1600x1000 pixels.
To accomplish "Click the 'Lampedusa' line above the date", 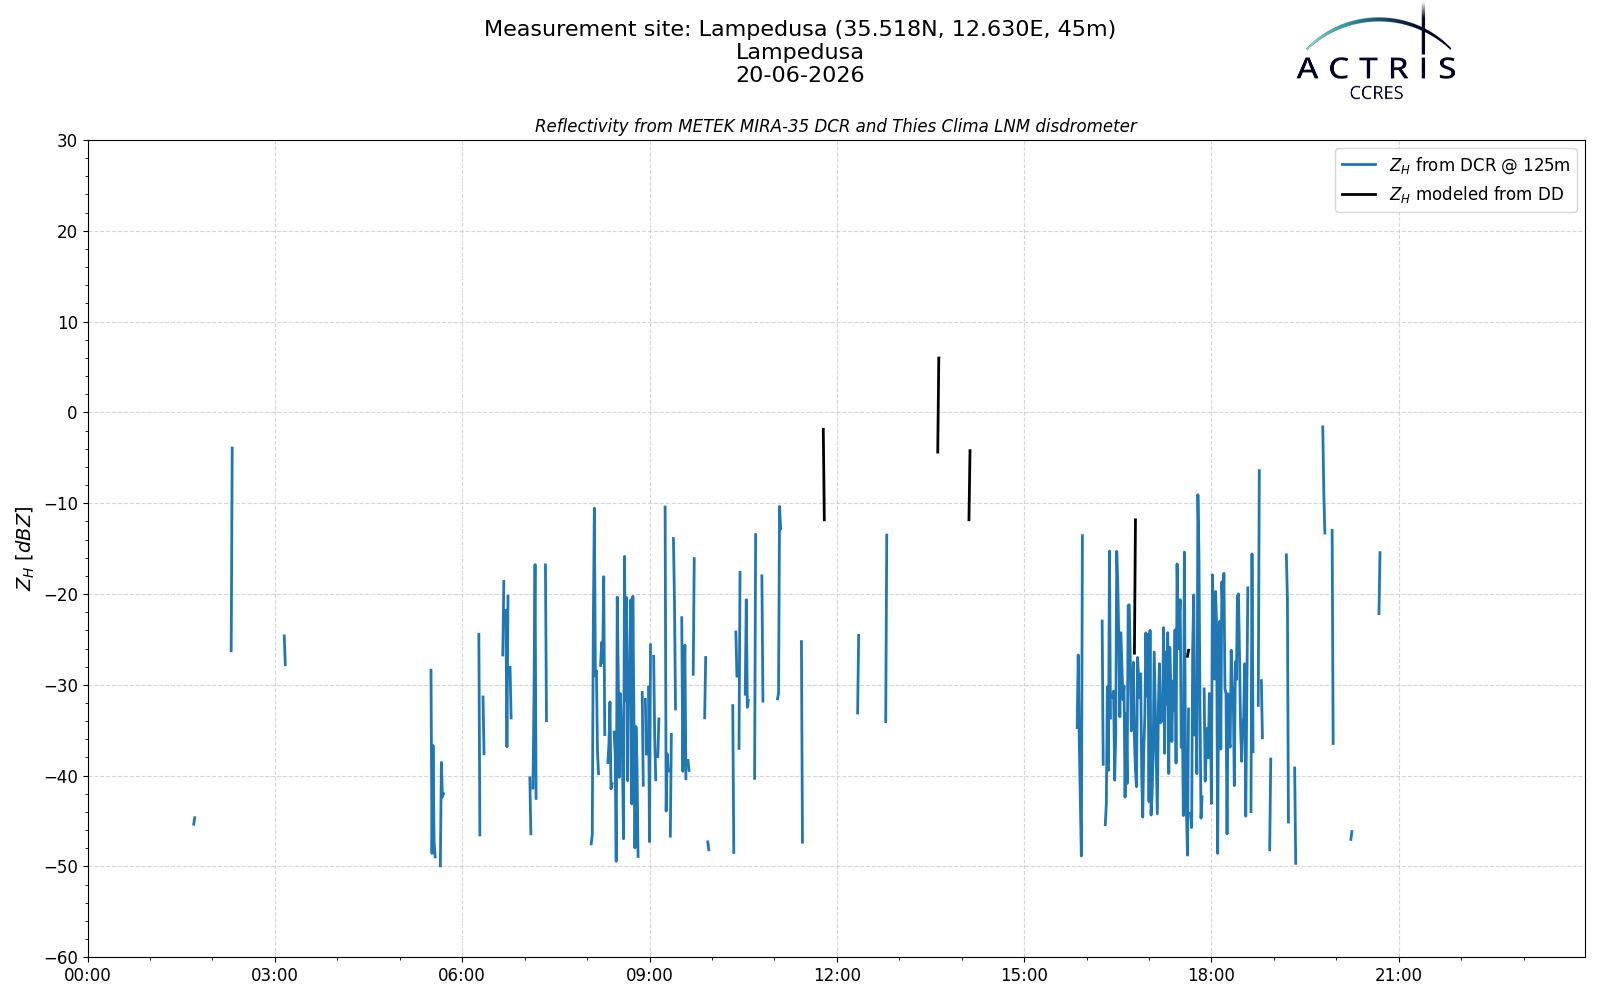I will (800, 53).
